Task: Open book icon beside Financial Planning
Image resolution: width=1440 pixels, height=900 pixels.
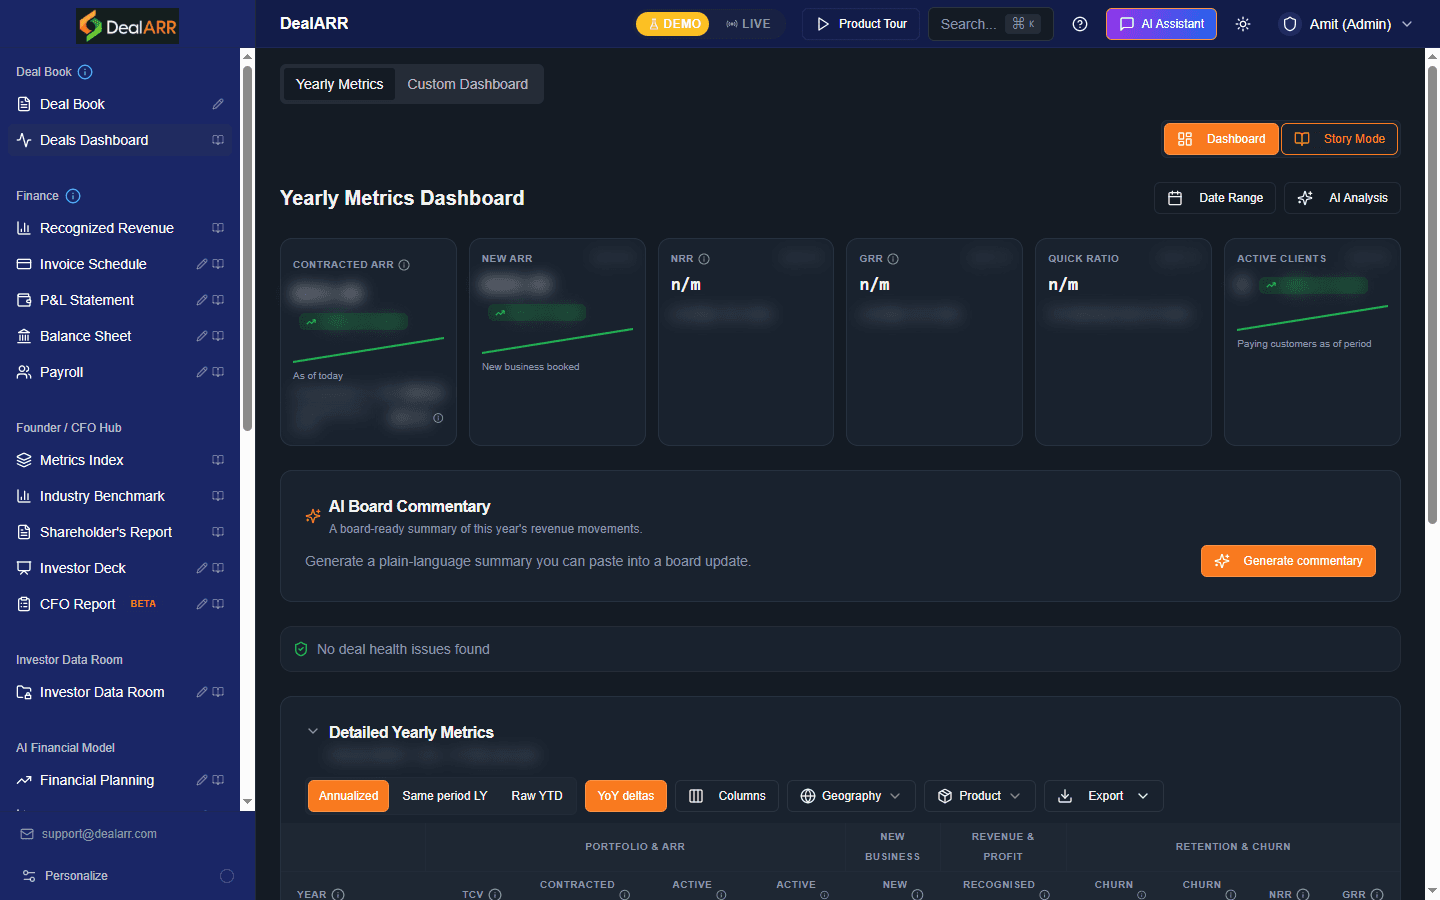Action: [x=218, y=780]
